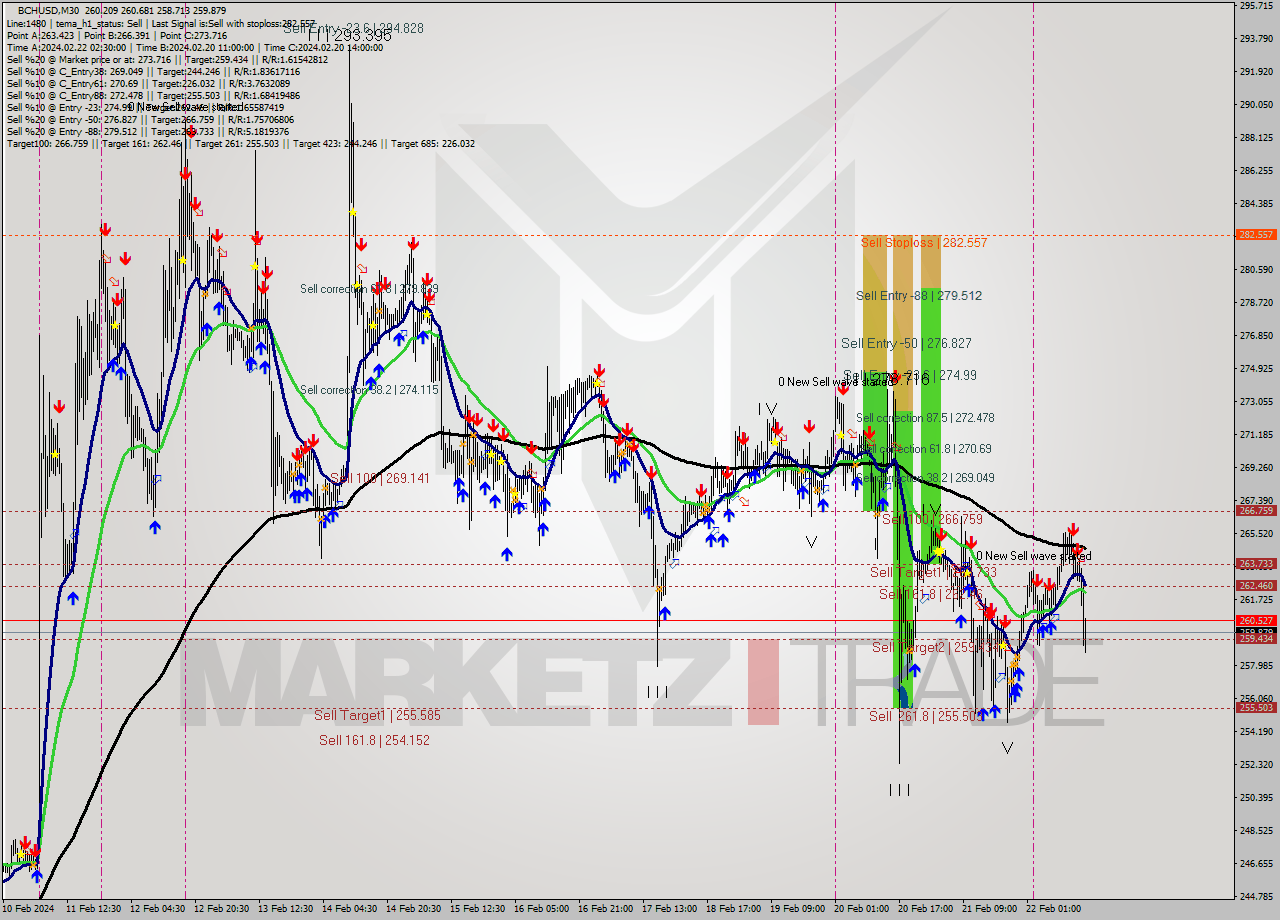
Task: Select the red 262.460 price tag on axis
Action: (x=1256, y=586)
